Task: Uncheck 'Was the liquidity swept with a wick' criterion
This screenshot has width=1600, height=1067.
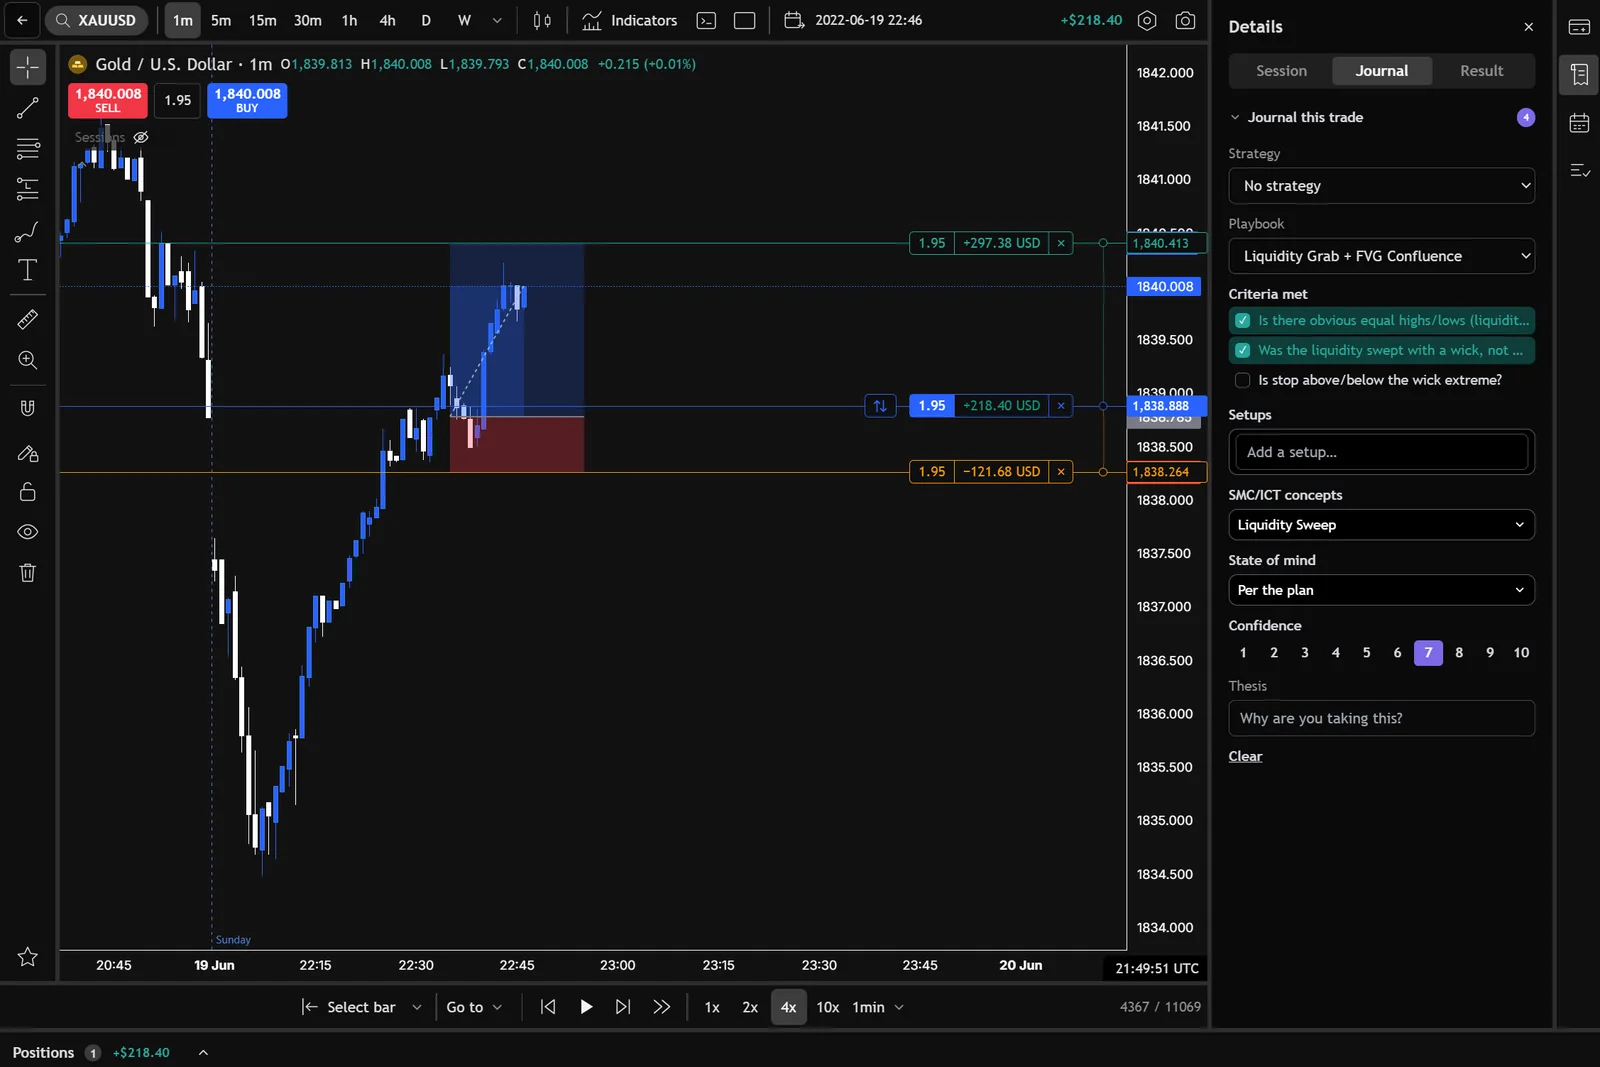Action: 1243,351
